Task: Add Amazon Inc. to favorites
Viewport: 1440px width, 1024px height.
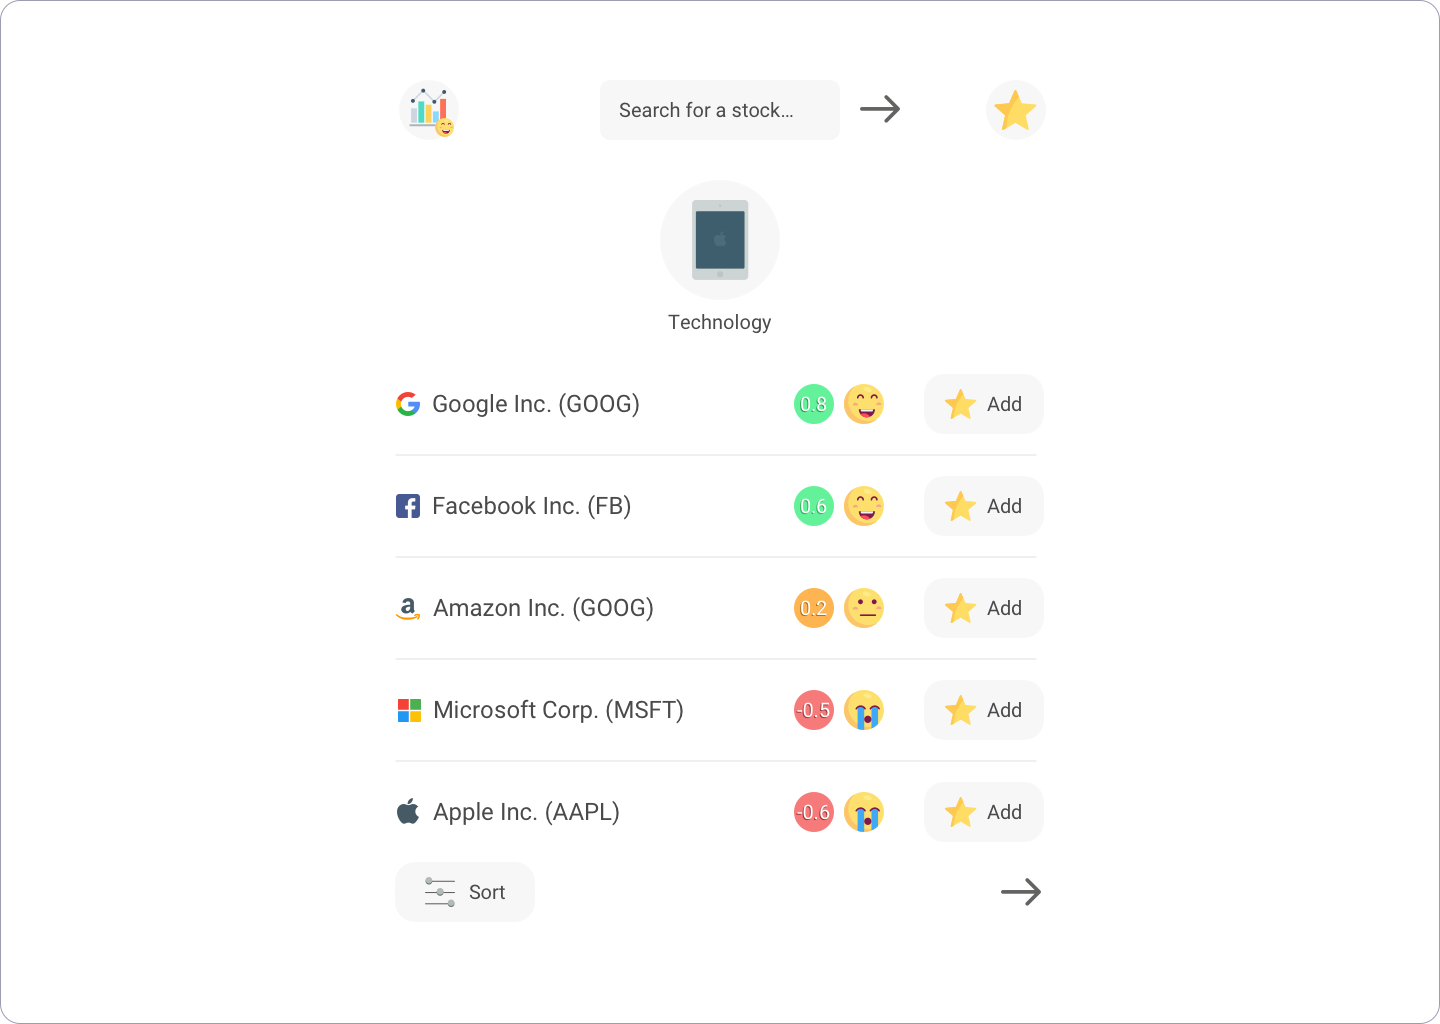Action: [x=984, y=608]
